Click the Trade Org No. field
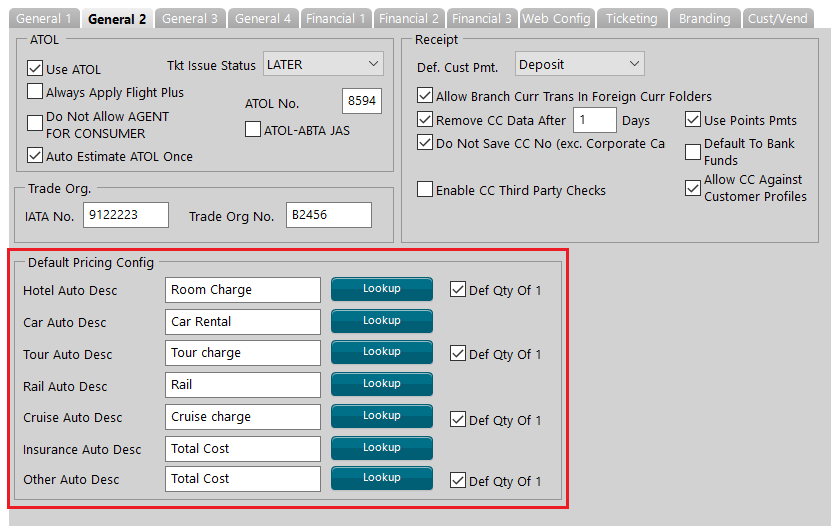Viewport: 836px width, 526px height. 329,215
